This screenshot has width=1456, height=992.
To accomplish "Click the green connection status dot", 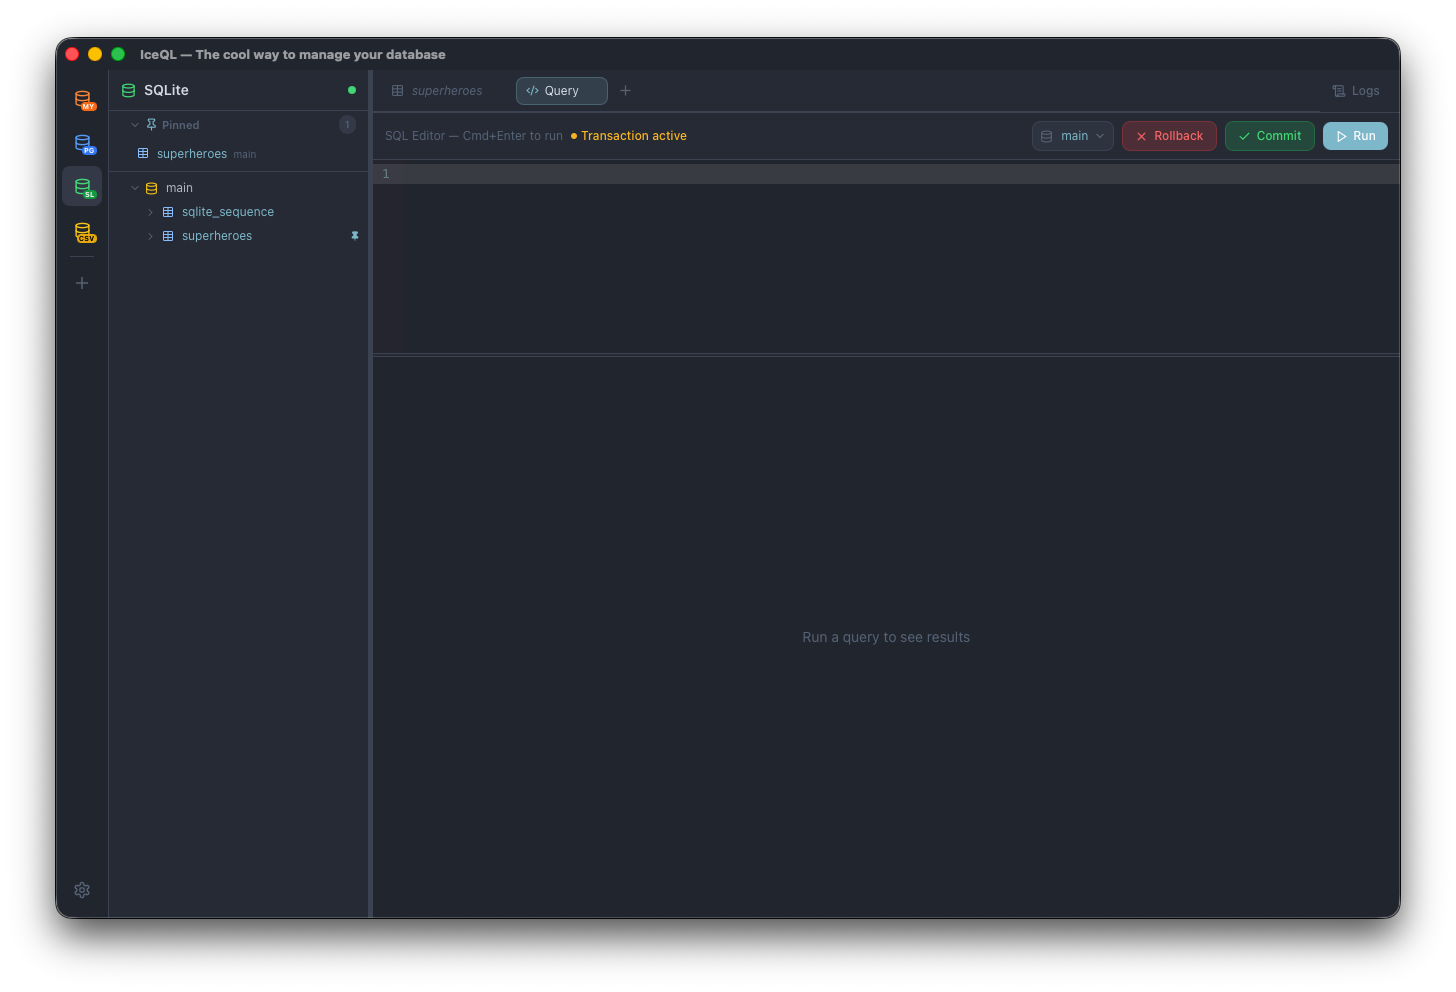I will (352, 90).
